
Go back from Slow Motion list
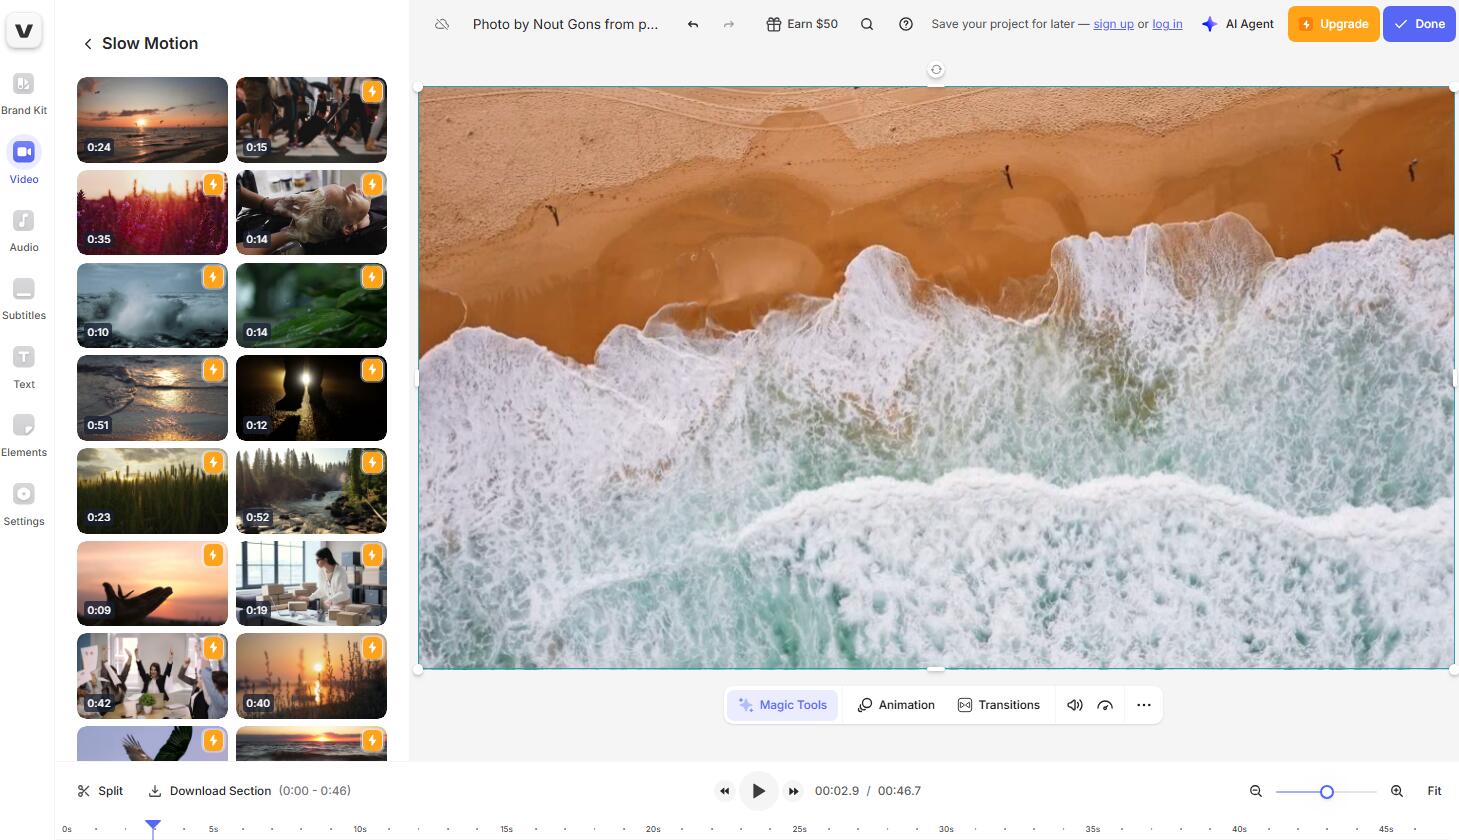click(x=88, y=44)
